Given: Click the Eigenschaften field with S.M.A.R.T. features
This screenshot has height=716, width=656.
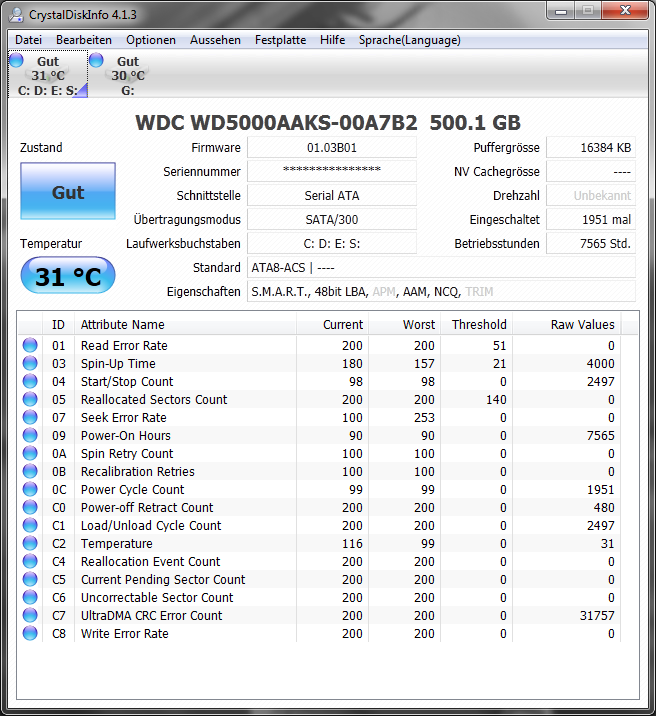Looking at the screenshot, I should [x=441, y=291].
